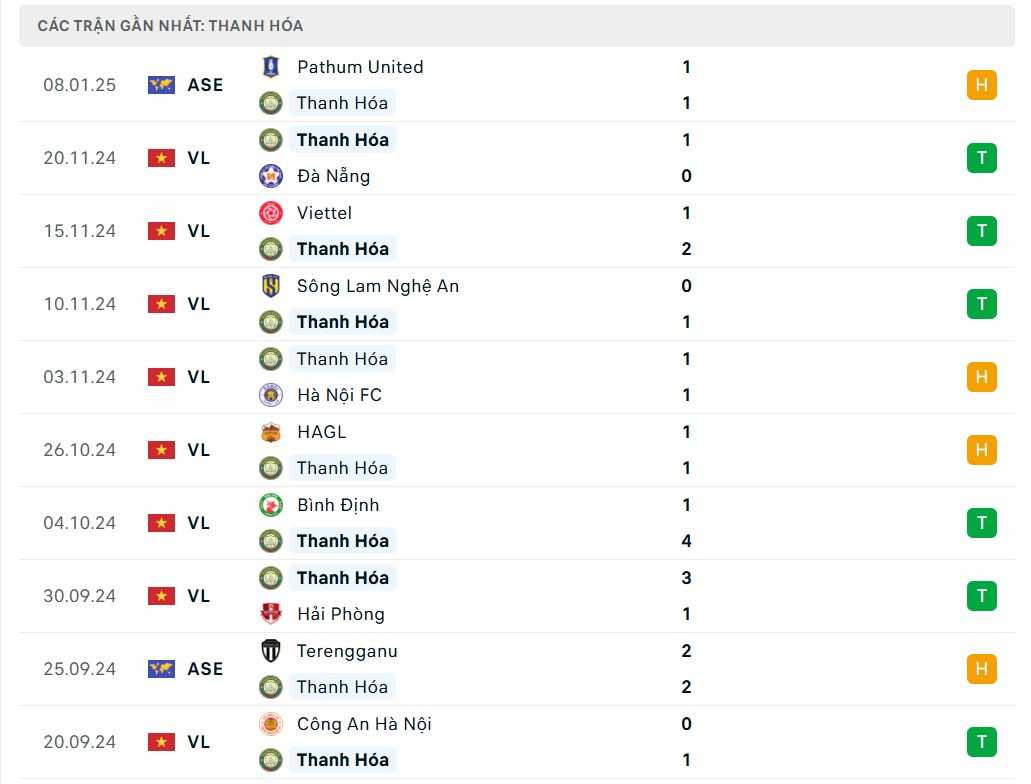This screenshot has height=784, width=1031.
Task: Click the H result badge on Terengganu row
Action: click(981, 669)
